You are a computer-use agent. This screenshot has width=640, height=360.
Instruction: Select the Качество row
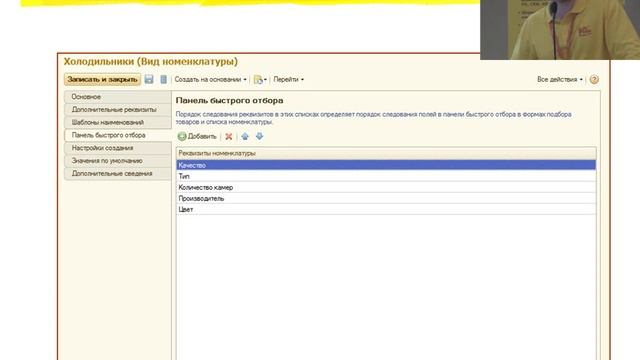[x=386, y=165]
